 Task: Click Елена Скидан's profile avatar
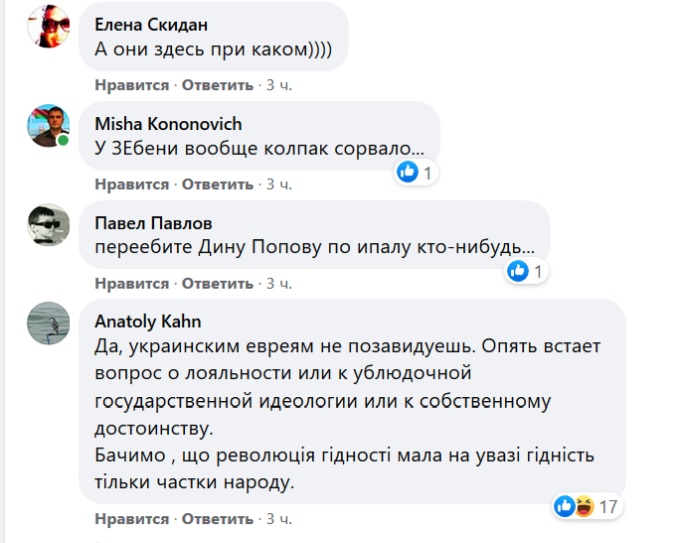[x=48, y=26]
